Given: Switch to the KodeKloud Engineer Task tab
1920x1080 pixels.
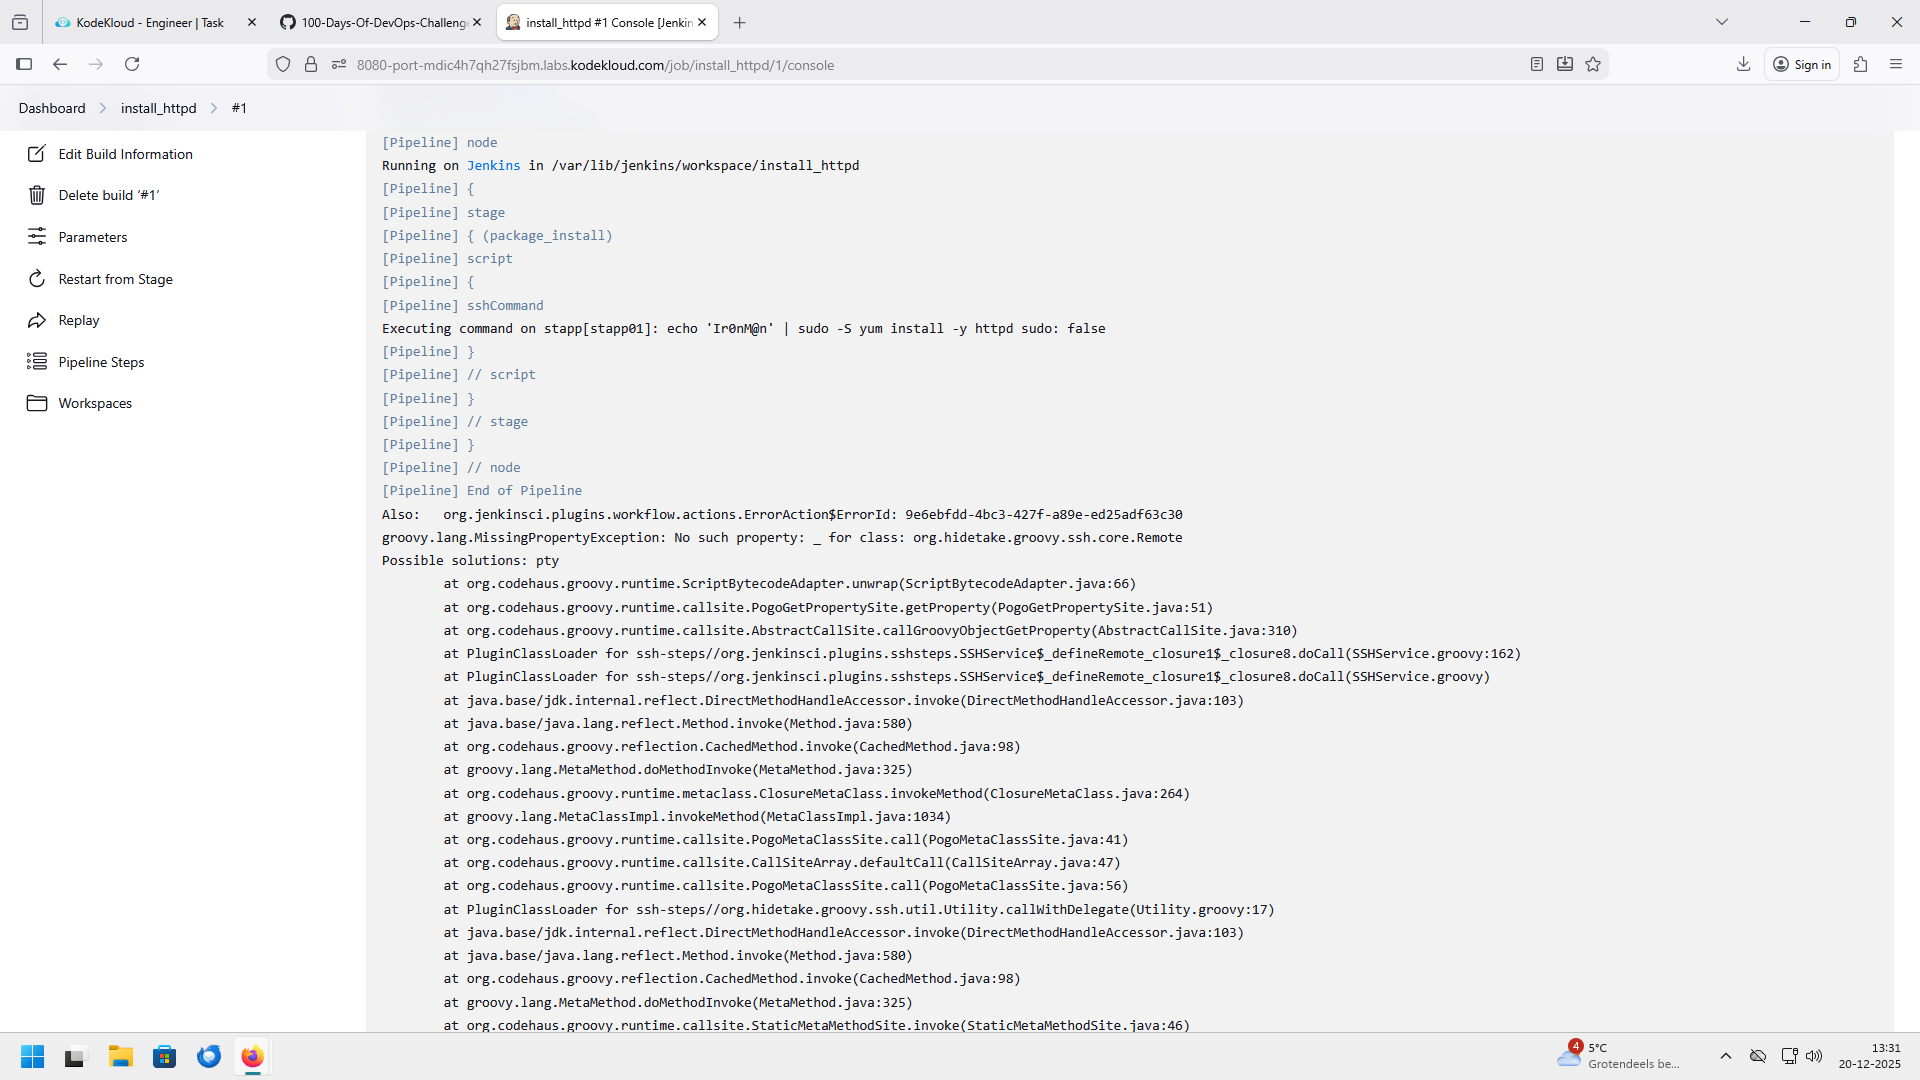Looking at the screenshot, I should point(150,22).
